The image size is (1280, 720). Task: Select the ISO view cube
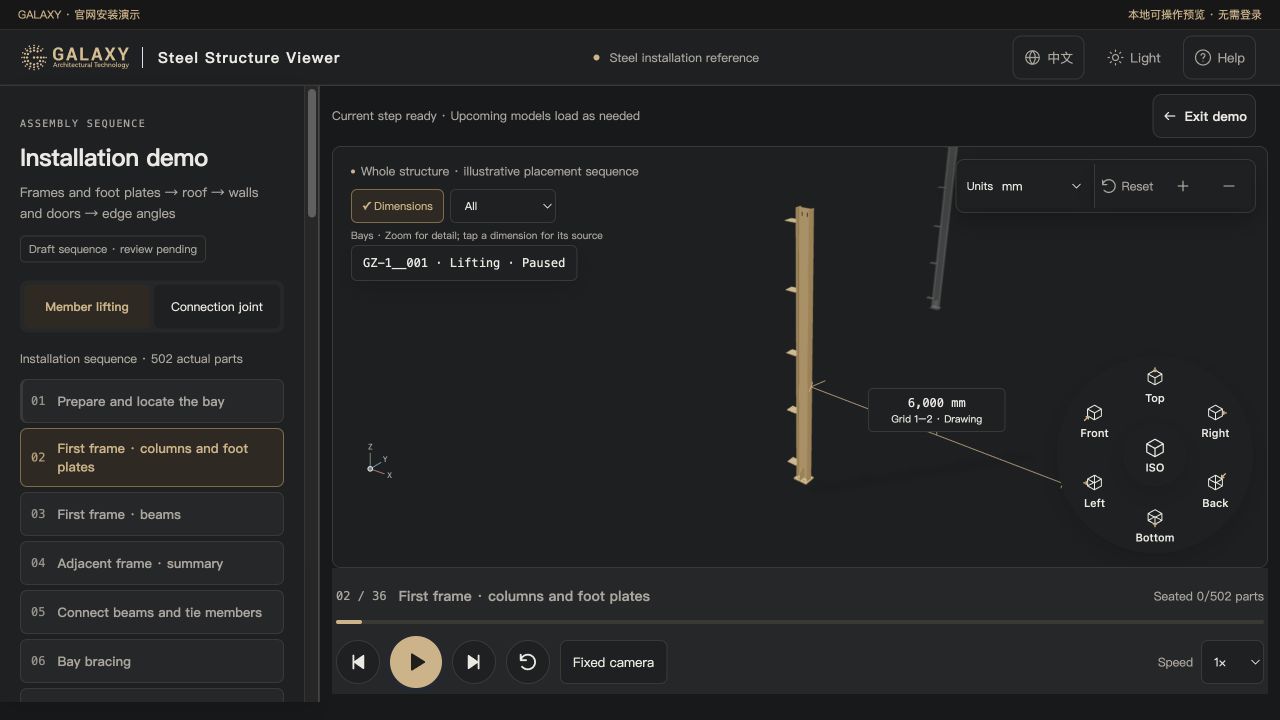click(1154, 455)
